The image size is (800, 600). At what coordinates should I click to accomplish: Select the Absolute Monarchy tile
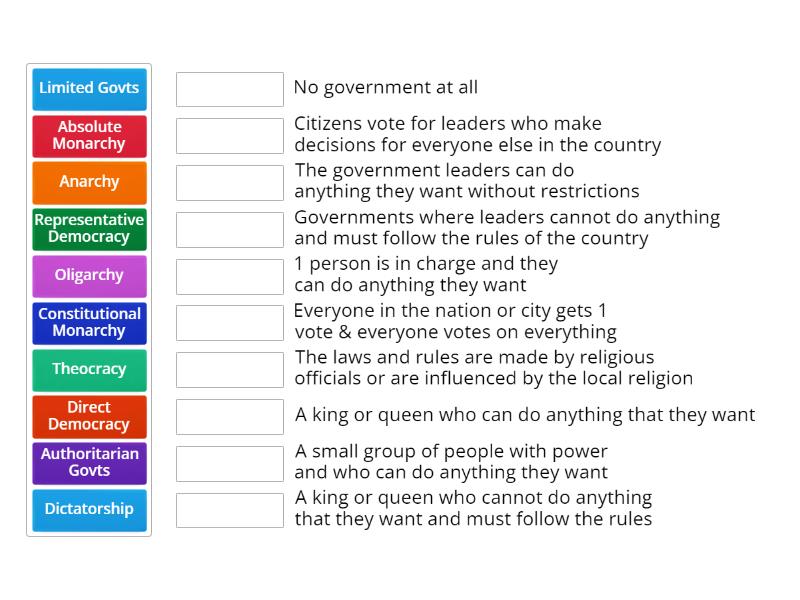point(88,136)
